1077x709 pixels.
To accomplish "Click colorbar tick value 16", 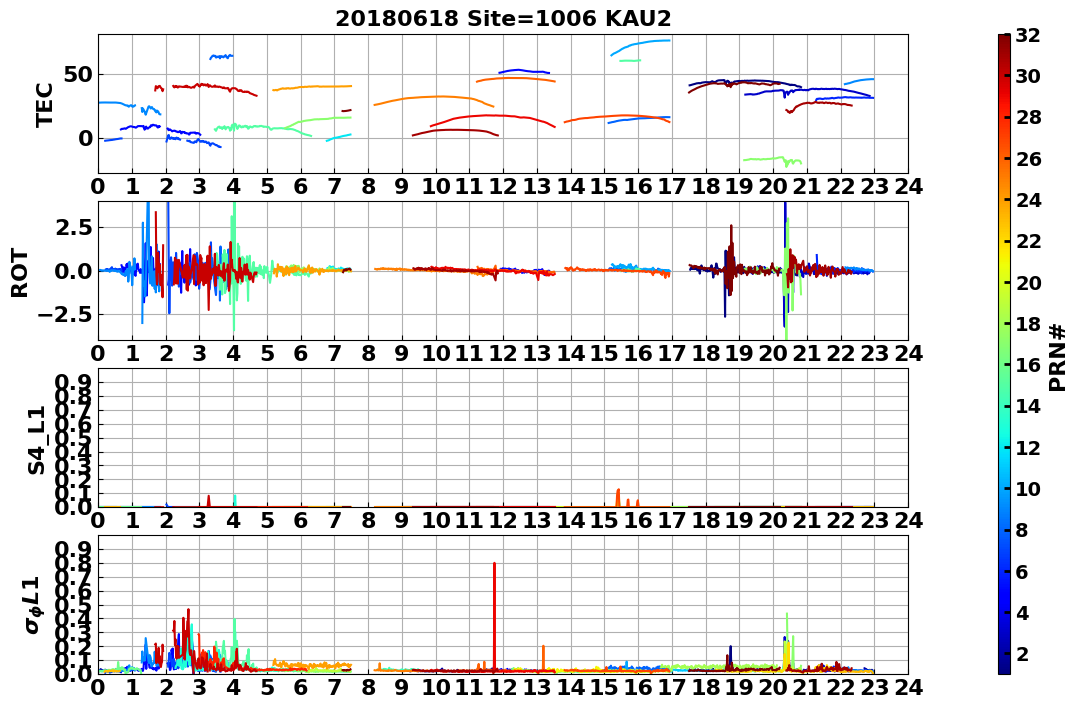I will 1027,365.
